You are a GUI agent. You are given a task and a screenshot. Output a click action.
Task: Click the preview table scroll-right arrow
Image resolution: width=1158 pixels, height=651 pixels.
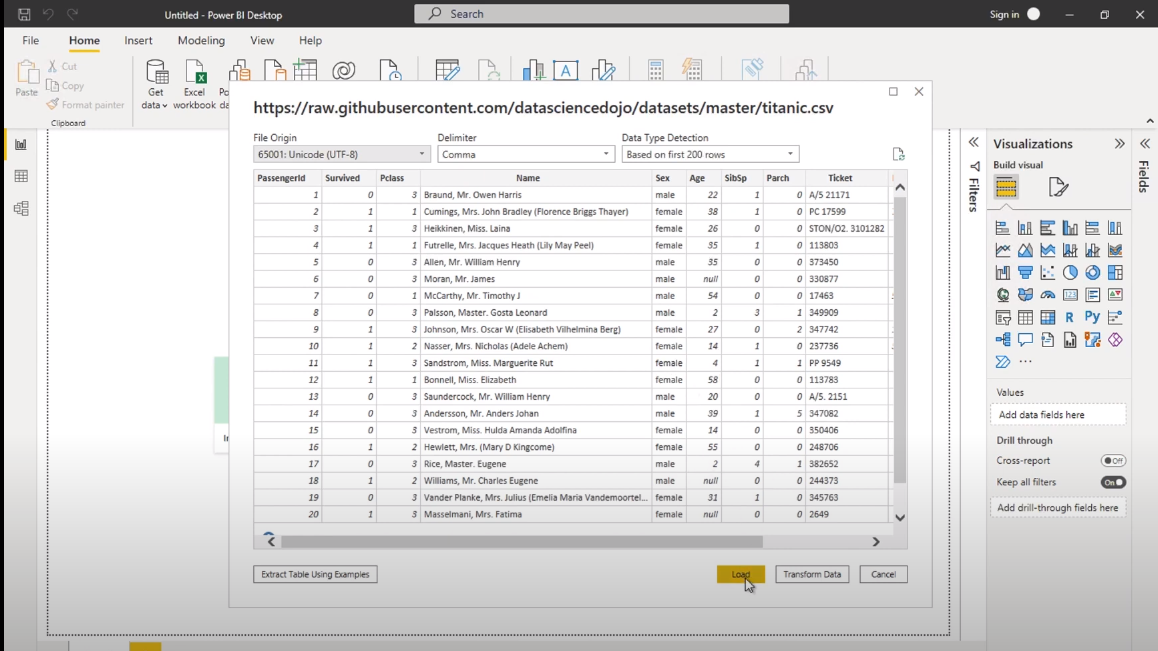pyautogui.click(x=876, y=542)
